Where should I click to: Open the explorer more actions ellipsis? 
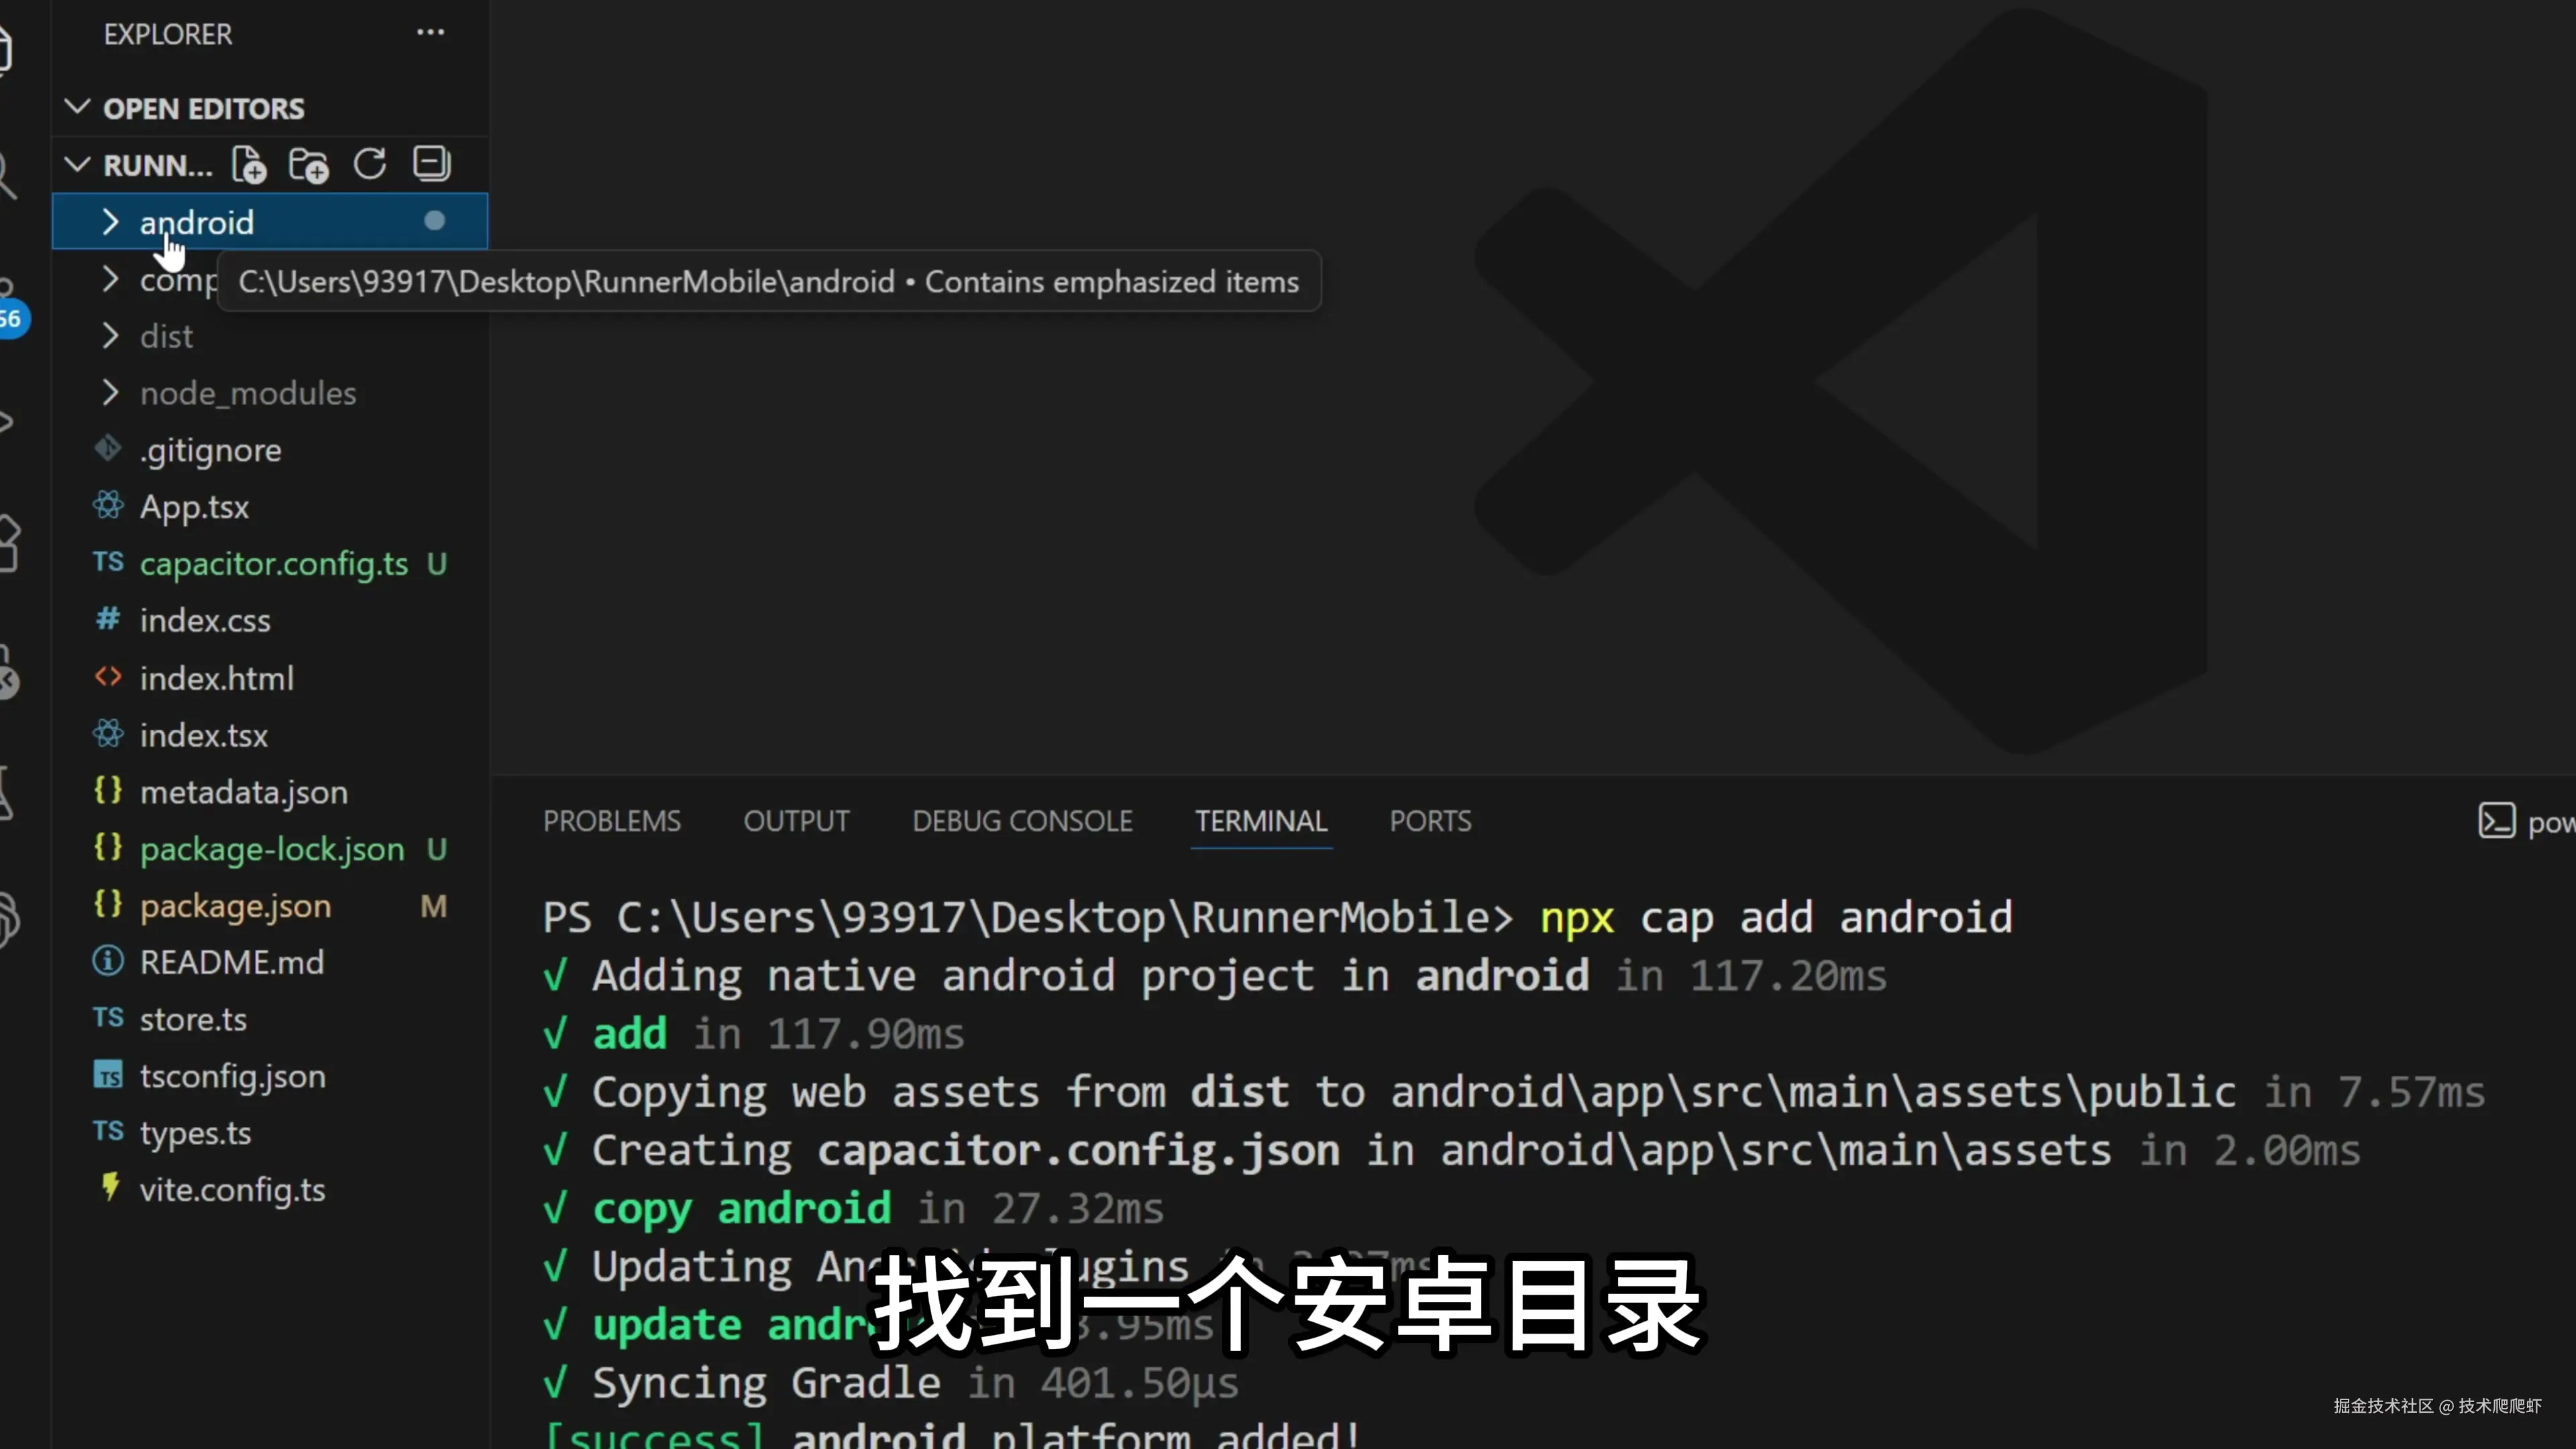point(430,33)
